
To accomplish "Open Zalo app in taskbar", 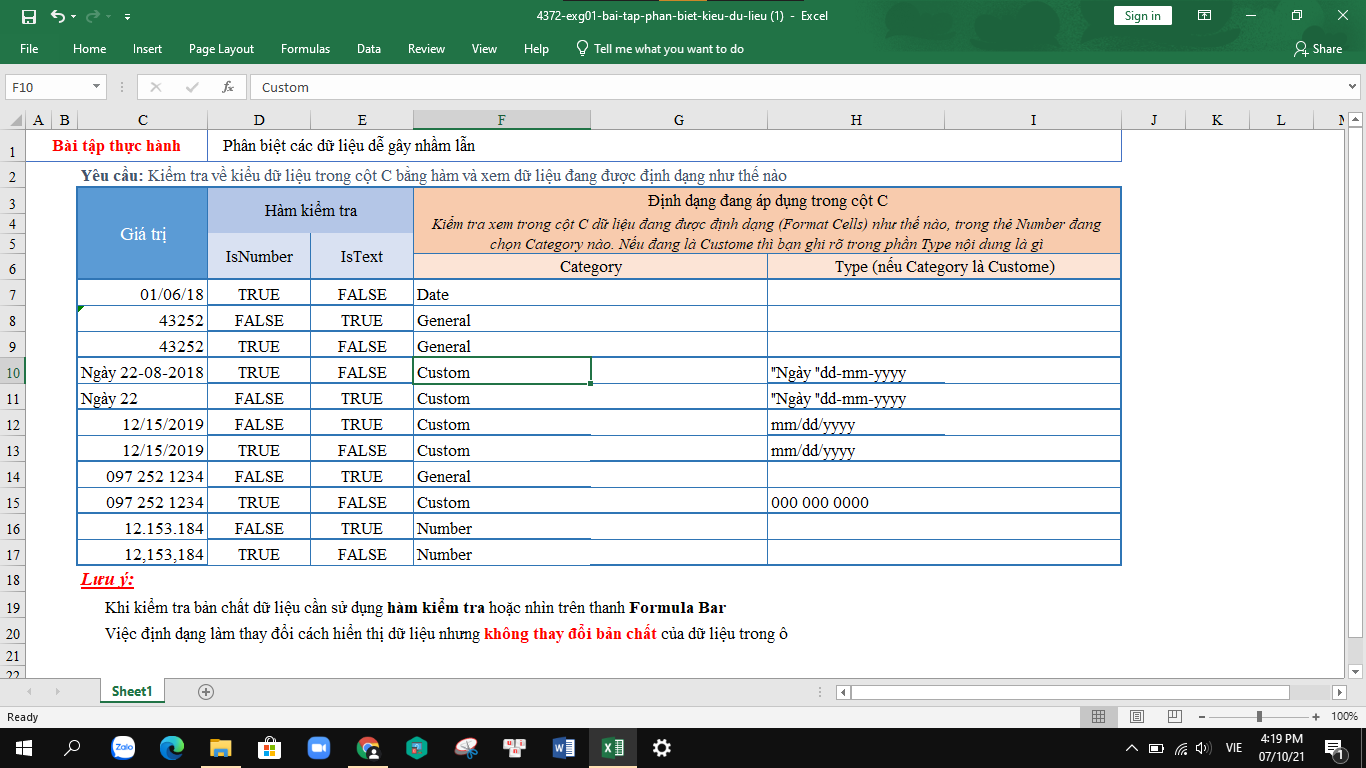I will (124, 747).
